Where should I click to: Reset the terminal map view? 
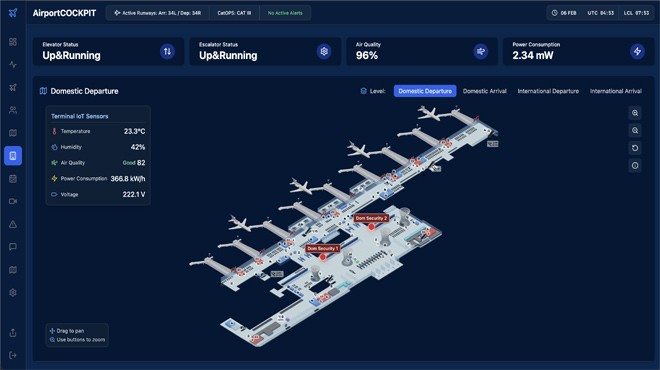635,148
